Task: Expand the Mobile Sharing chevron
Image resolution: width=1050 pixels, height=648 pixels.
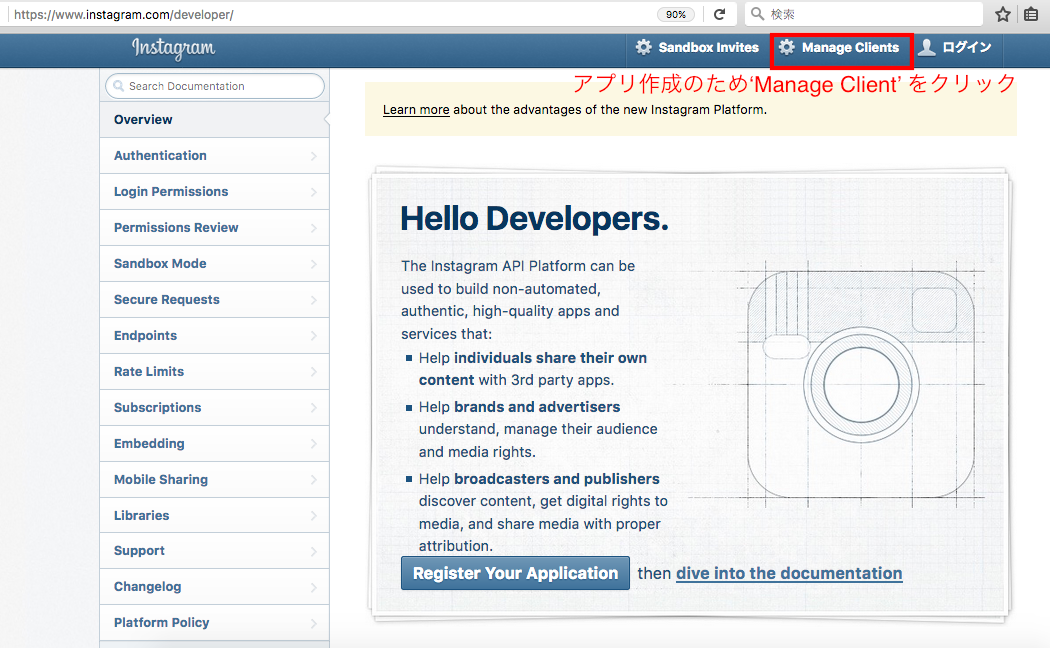Action: pyautogui.click(x=313, y=480)
